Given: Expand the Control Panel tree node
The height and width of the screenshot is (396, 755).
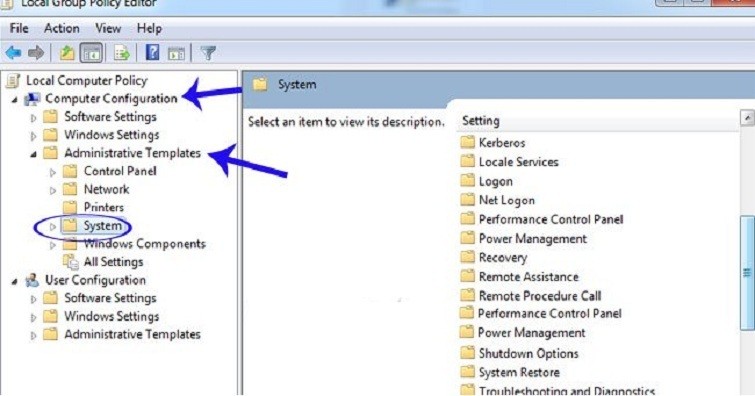Looking at the screenshot, I should [53, 172].
